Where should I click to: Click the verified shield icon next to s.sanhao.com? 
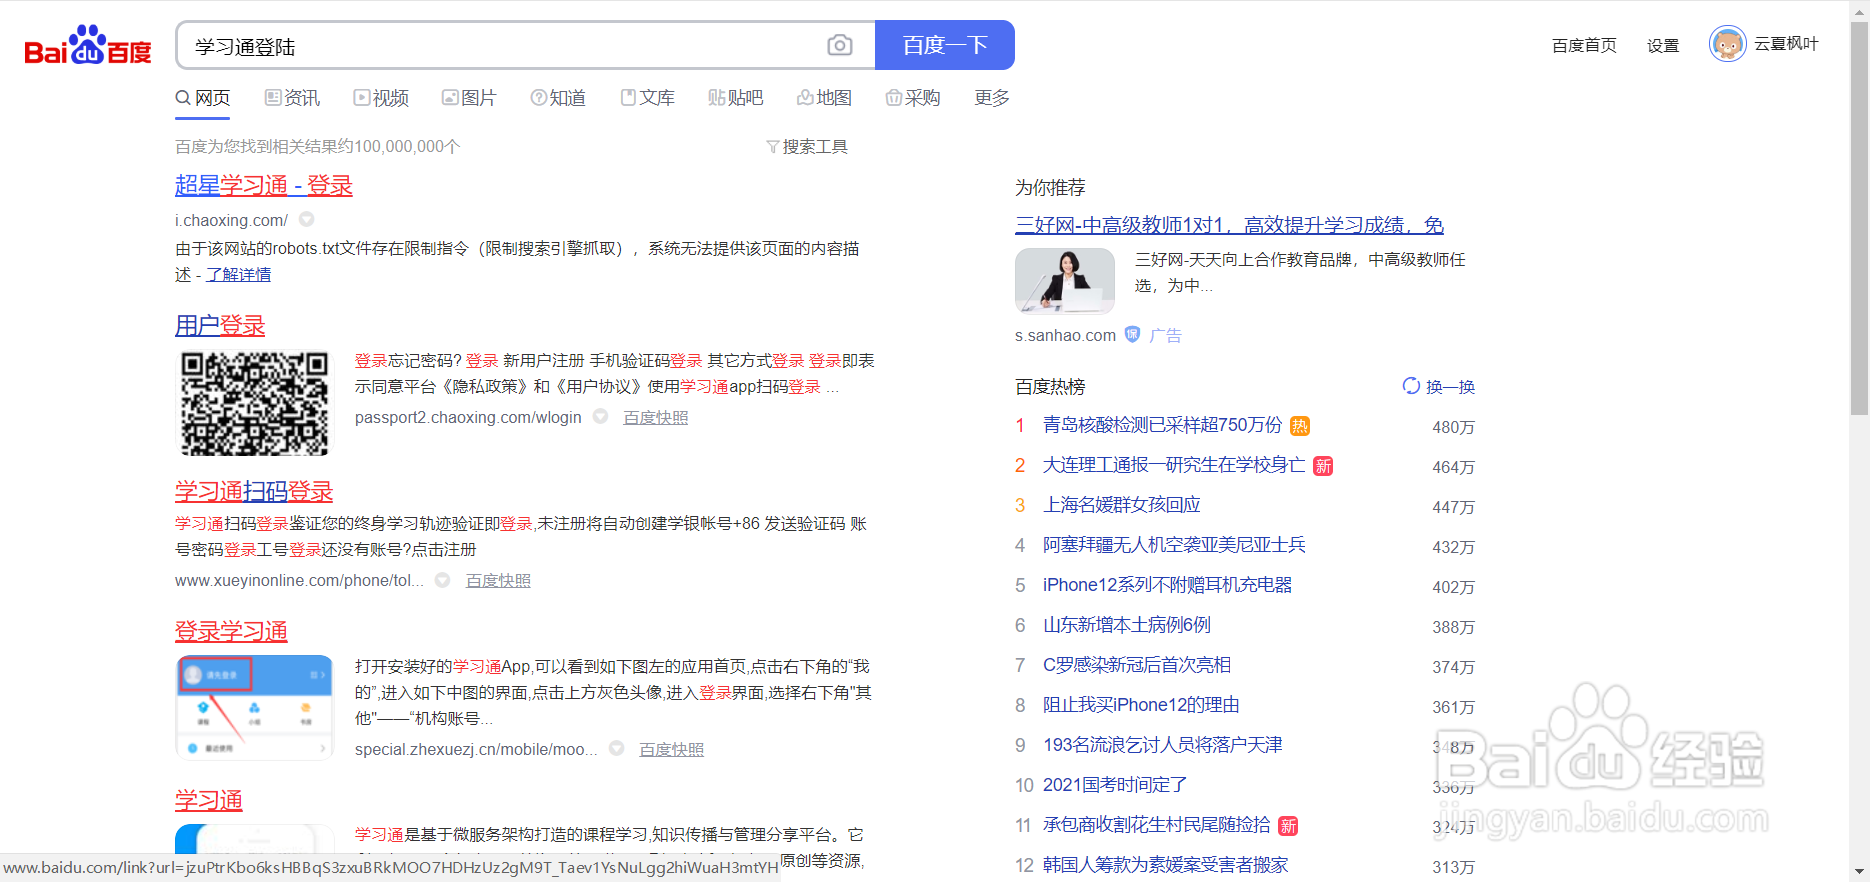click(1132, 334)
